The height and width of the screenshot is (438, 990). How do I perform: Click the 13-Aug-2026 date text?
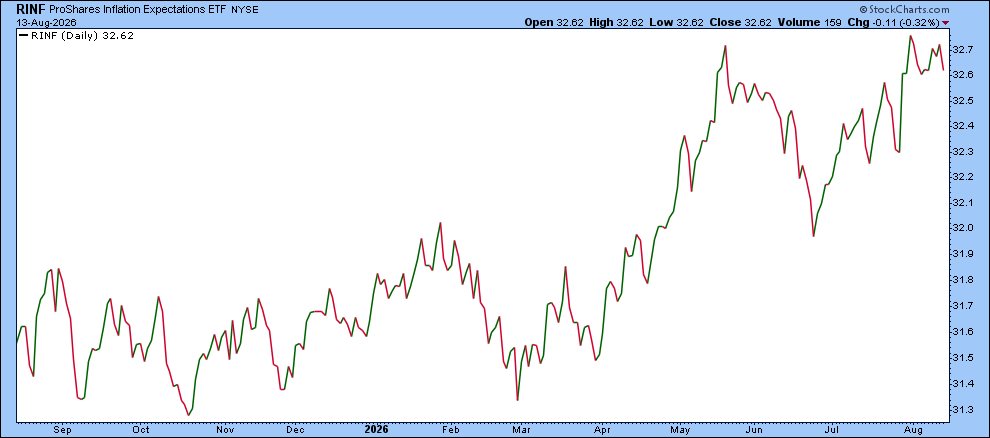(47, 22)
